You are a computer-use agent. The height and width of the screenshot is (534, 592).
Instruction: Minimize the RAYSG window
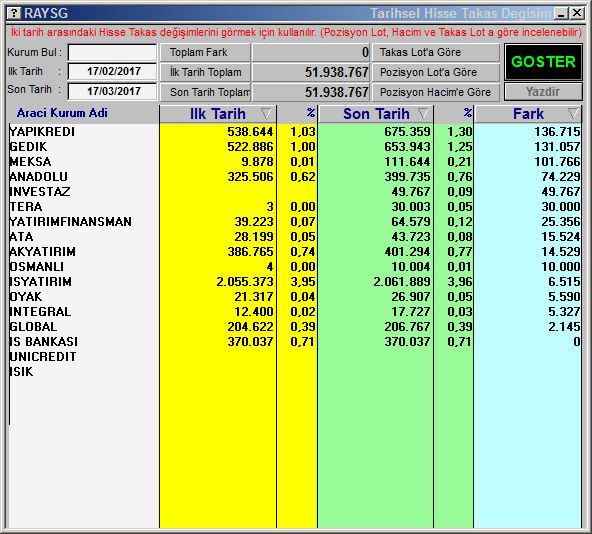point(561,14)
